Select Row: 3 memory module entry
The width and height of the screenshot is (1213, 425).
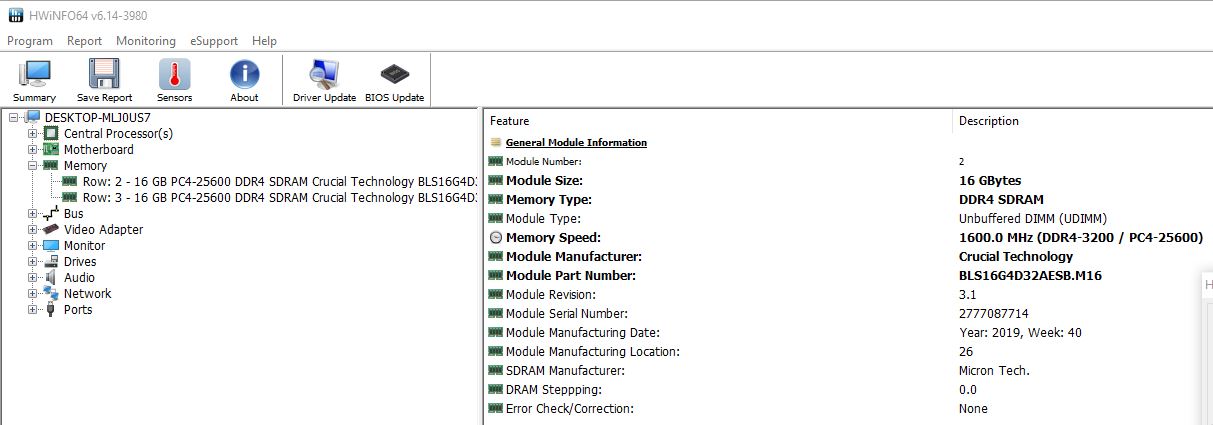pos(280,198)
